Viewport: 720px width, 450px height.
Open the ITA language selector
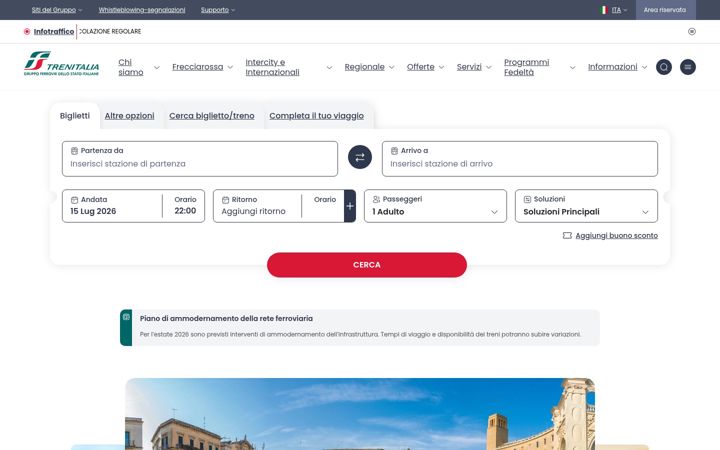coord(619,10)
